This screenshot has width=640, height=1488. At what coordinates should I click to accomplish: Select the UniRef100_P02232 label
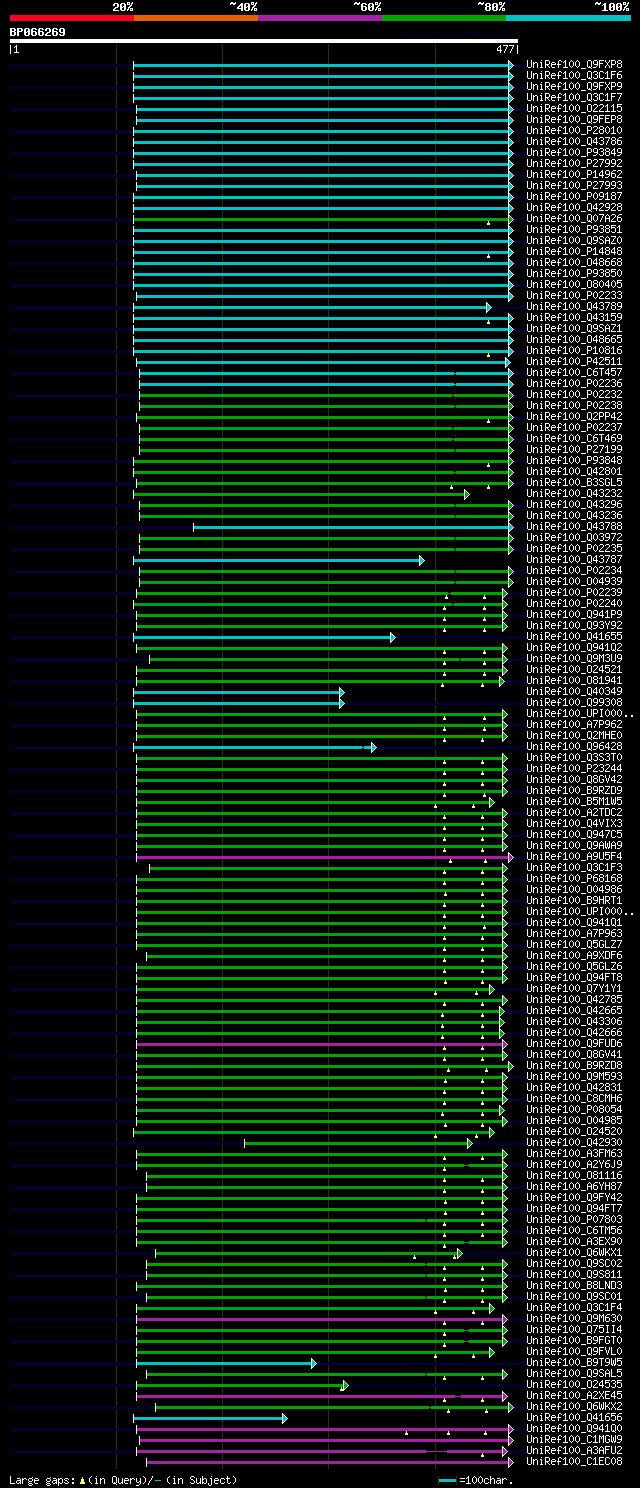point(574,395)
